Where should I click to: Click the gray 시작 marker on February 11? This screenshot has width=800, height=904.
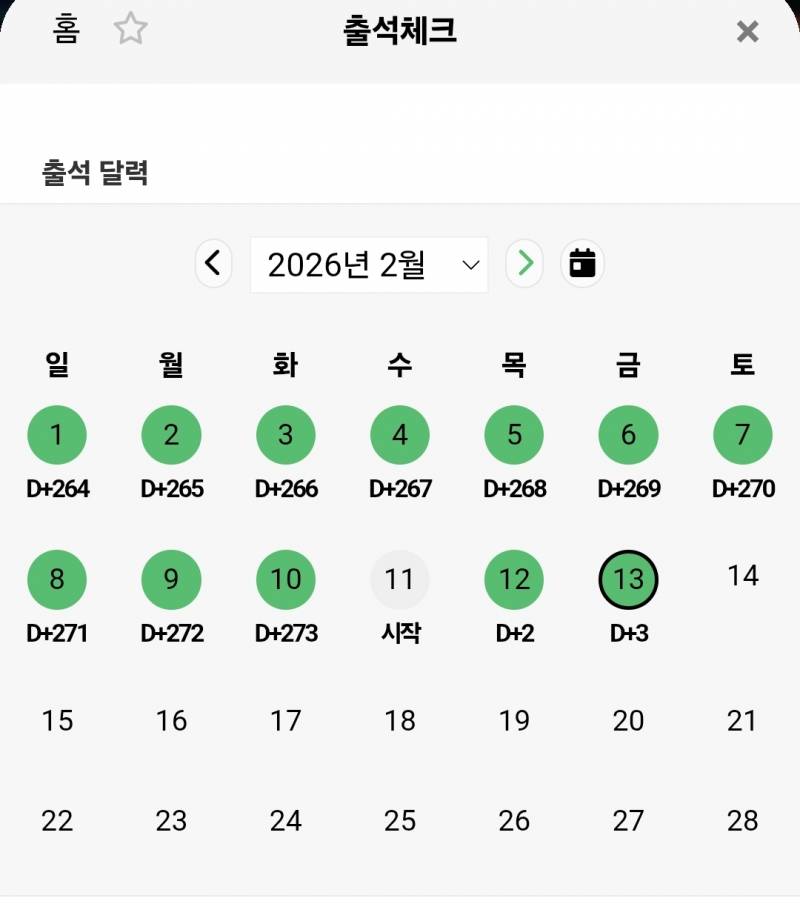[400, 579]
